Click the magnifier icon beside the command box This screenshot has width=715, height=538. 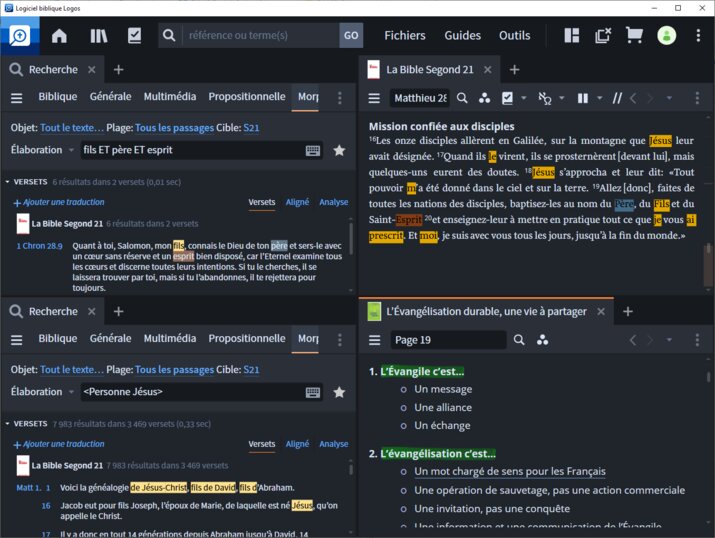click(169, 36)
